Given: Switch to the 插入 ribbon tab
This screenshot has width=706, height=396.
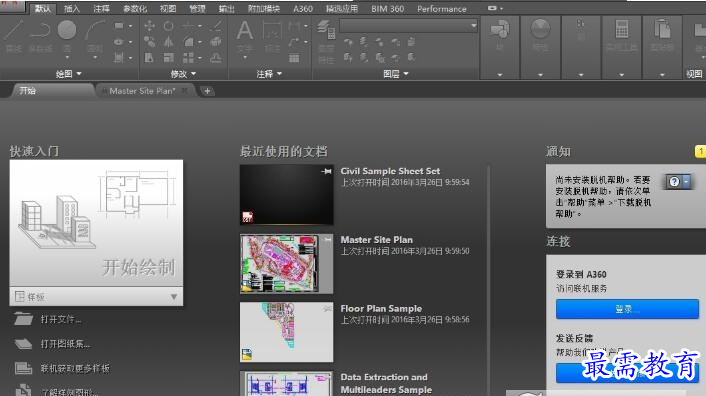Looking at the screenshot, I should [x=72, y=9].
